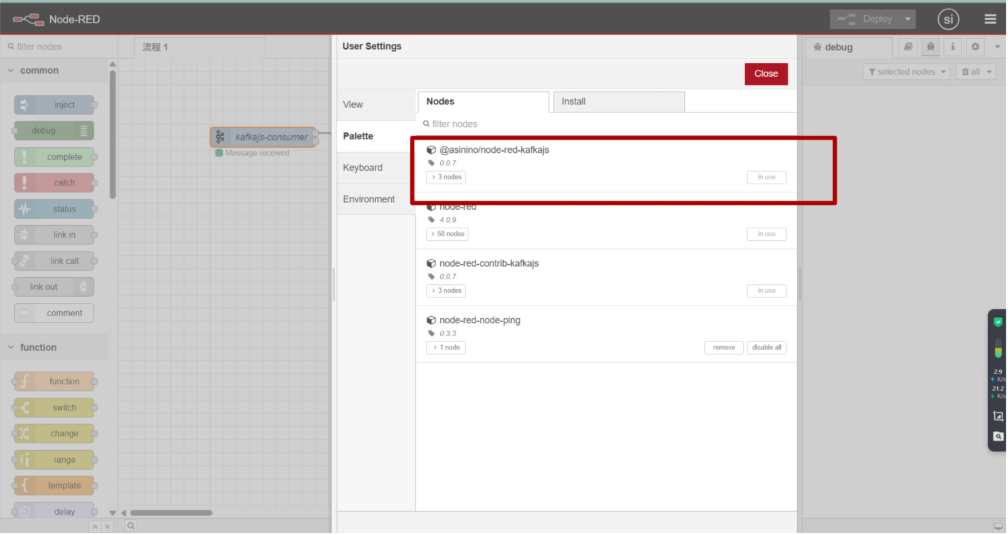Screen dimensions: 1008x535
Task: Open the Deploy dropdown arrow
Action: pos(907,19)
